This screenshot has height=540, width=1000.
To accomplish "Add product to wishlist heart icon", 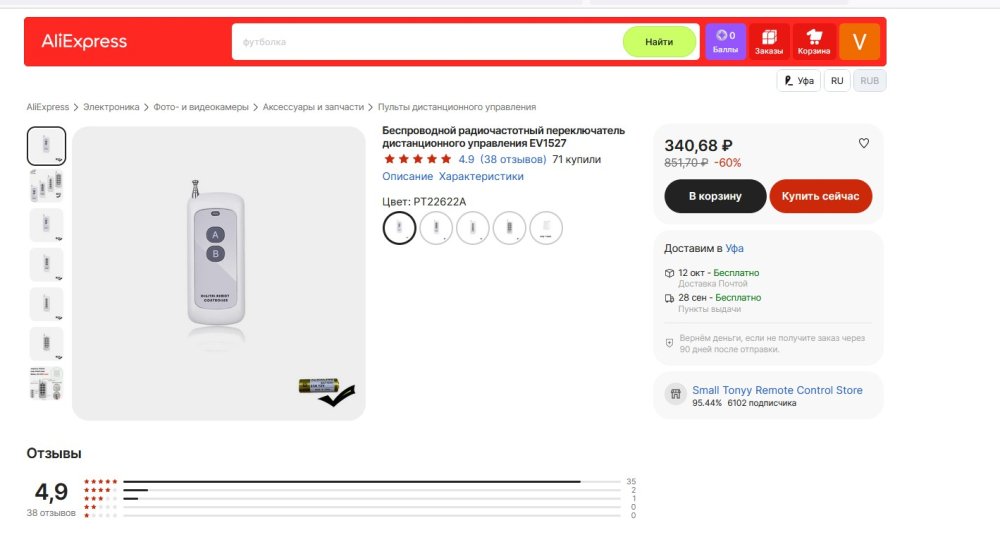I will pyautogui.click(x=864, y=144).
